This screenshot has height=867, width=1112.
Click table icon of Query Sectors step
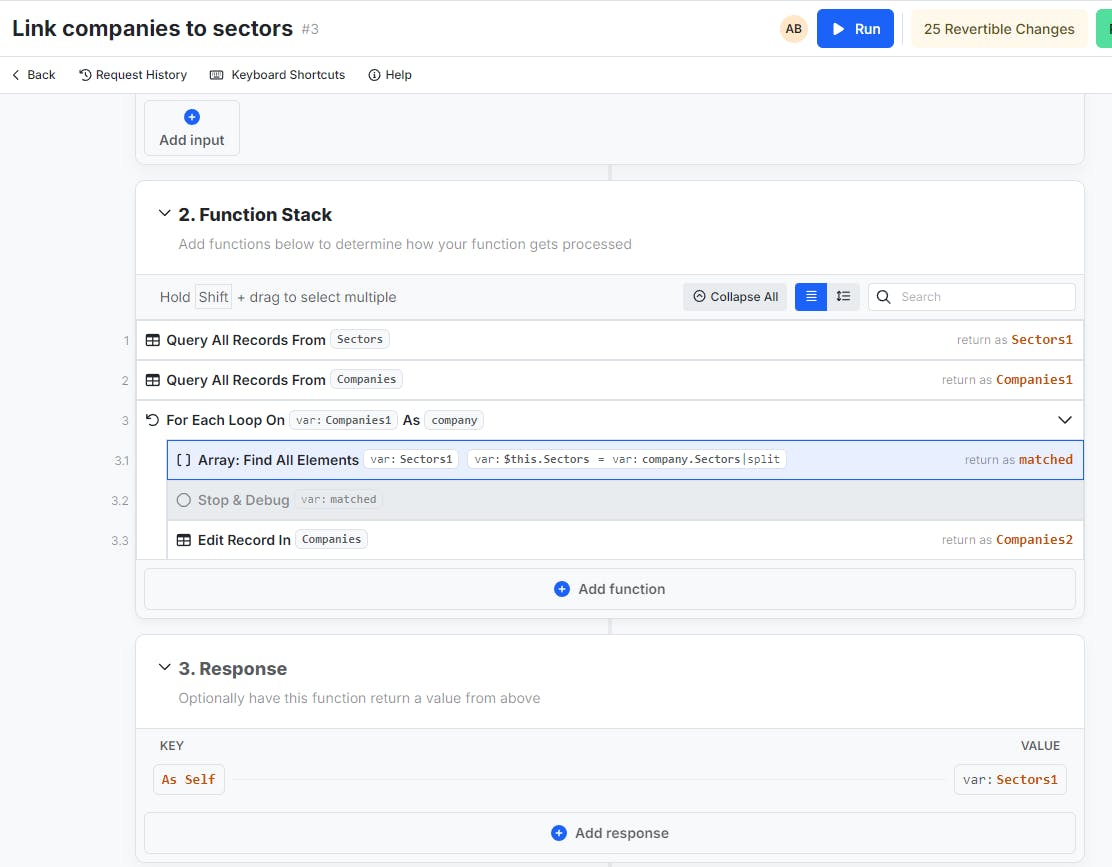153,340
